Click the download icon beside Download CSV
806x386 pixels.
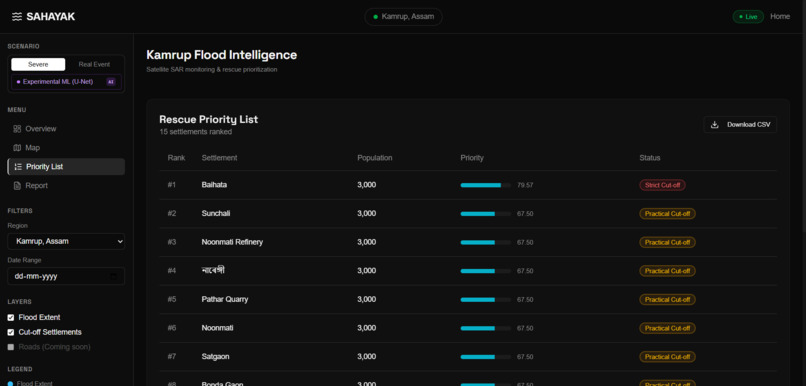[715, 124]
